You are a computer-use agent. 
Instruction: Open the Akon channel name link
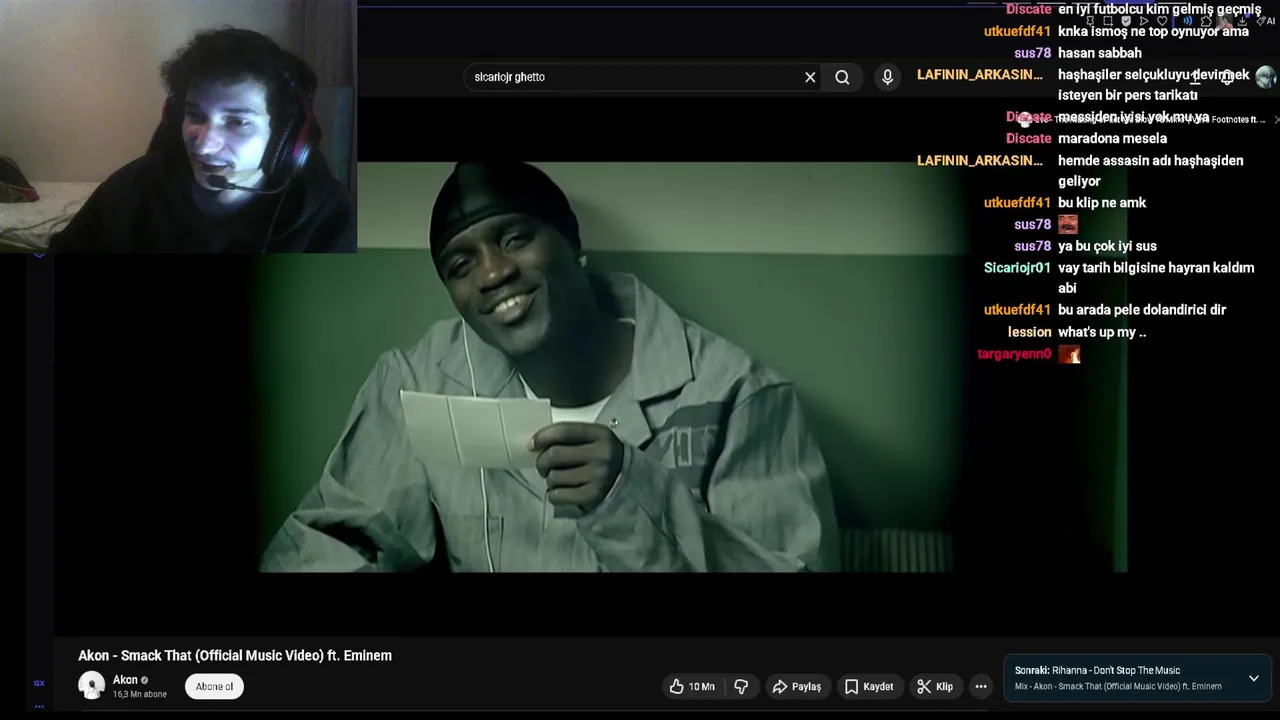pyautogui.click(x=125, y=680)
